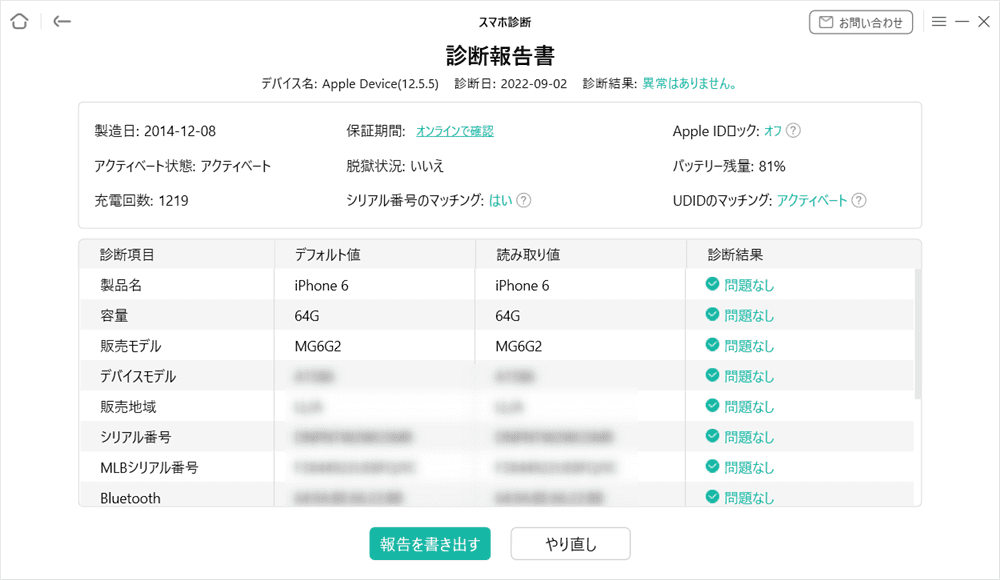This screenshot has width=1000, height=580.
Task: Click the 64G default value cell
Action: pyautogui.click(x=307, y=316)
